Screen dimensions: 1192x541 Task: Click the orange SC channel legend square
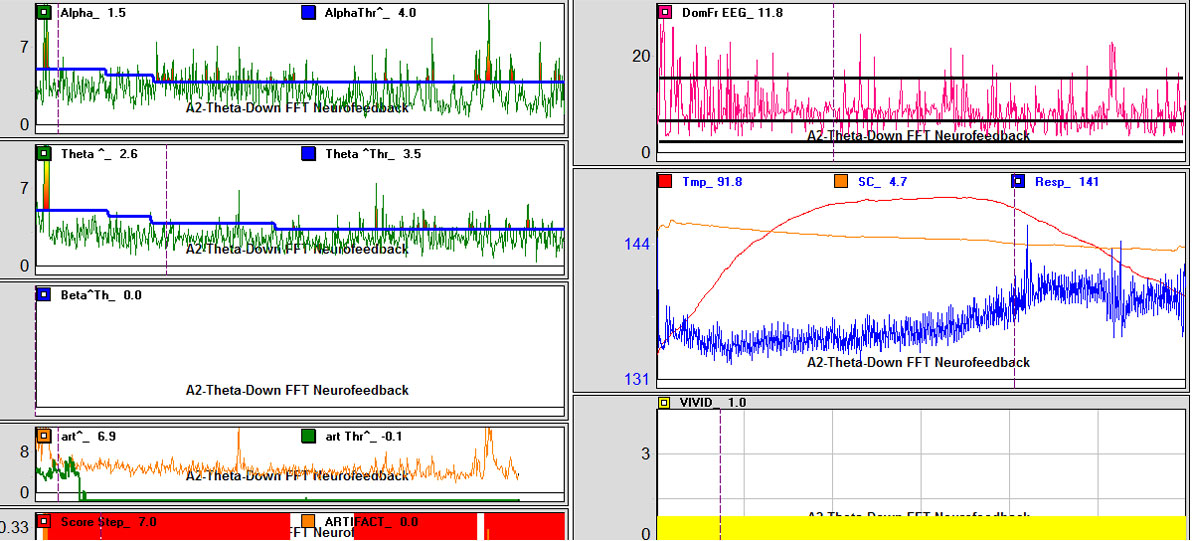[842, 182]
